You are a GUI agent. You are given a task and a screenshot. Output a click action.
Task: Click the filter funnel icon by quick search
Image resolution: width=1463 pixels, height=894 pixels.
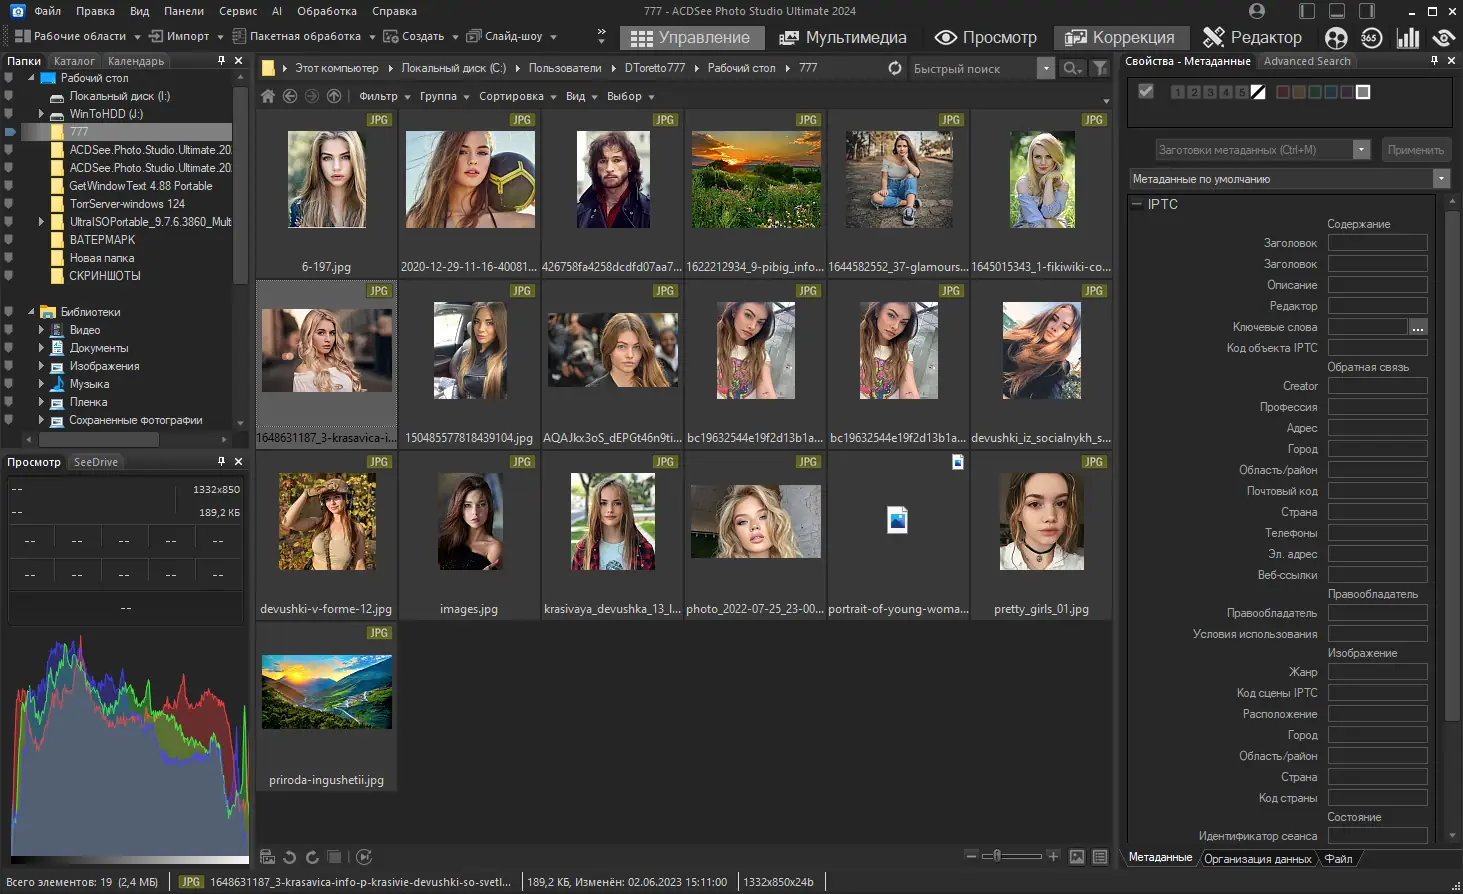click(1100, 68)
